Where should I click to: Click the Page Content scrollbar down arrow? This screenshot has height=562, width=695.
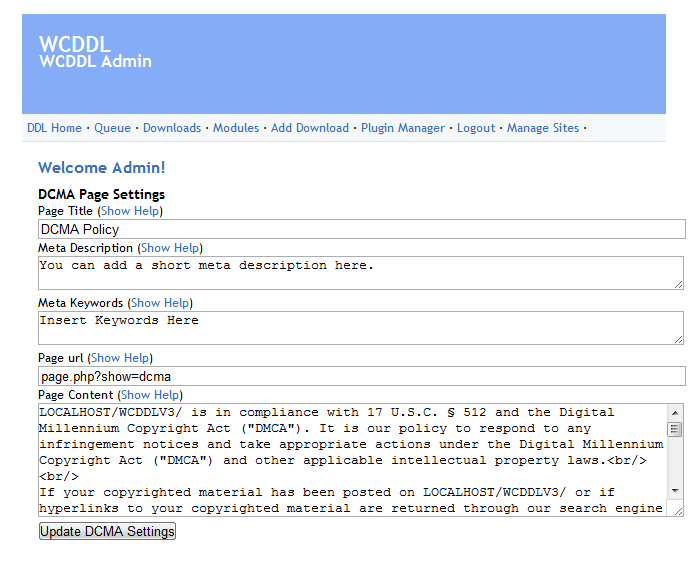[x=675, y=490]
